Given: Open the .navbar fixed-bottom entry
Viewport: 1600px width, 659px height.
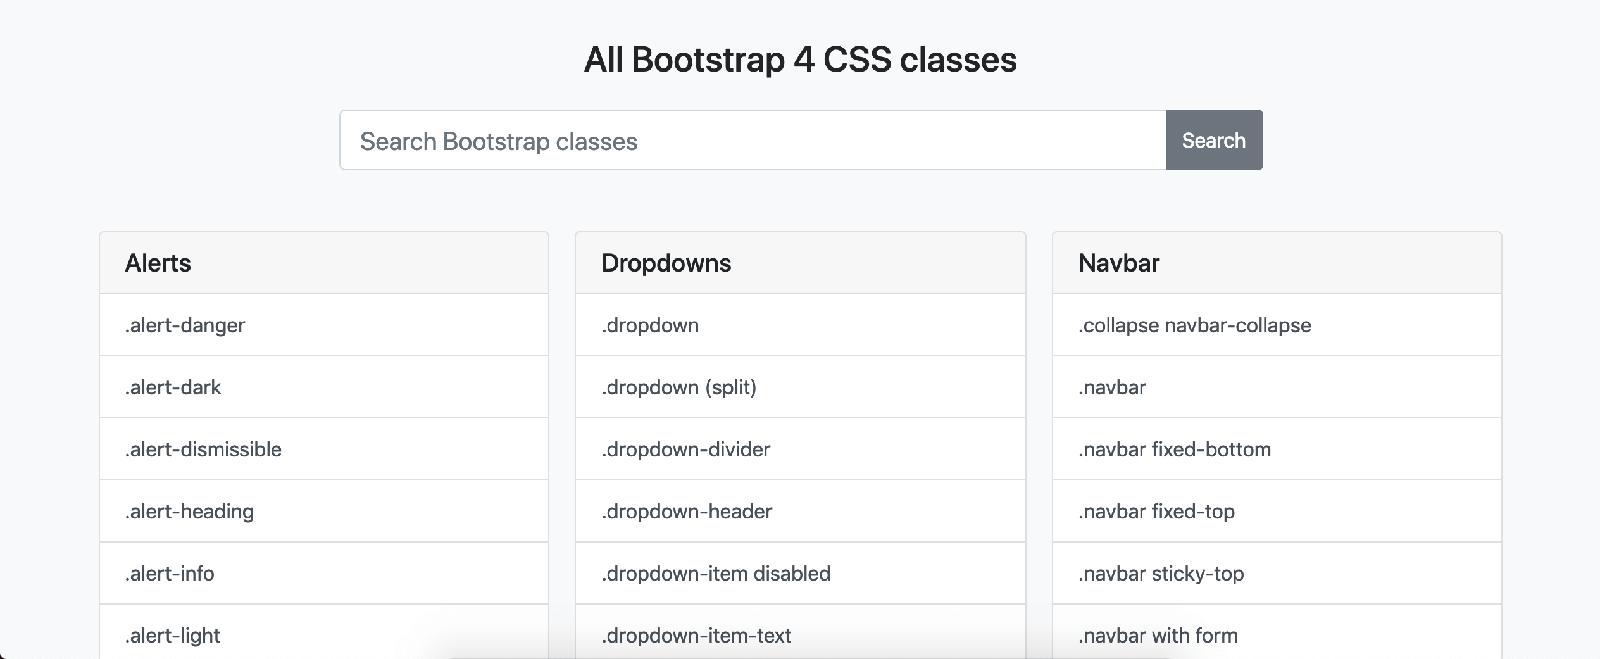Looking at the screenshot, I should (x=1277, y=449).
